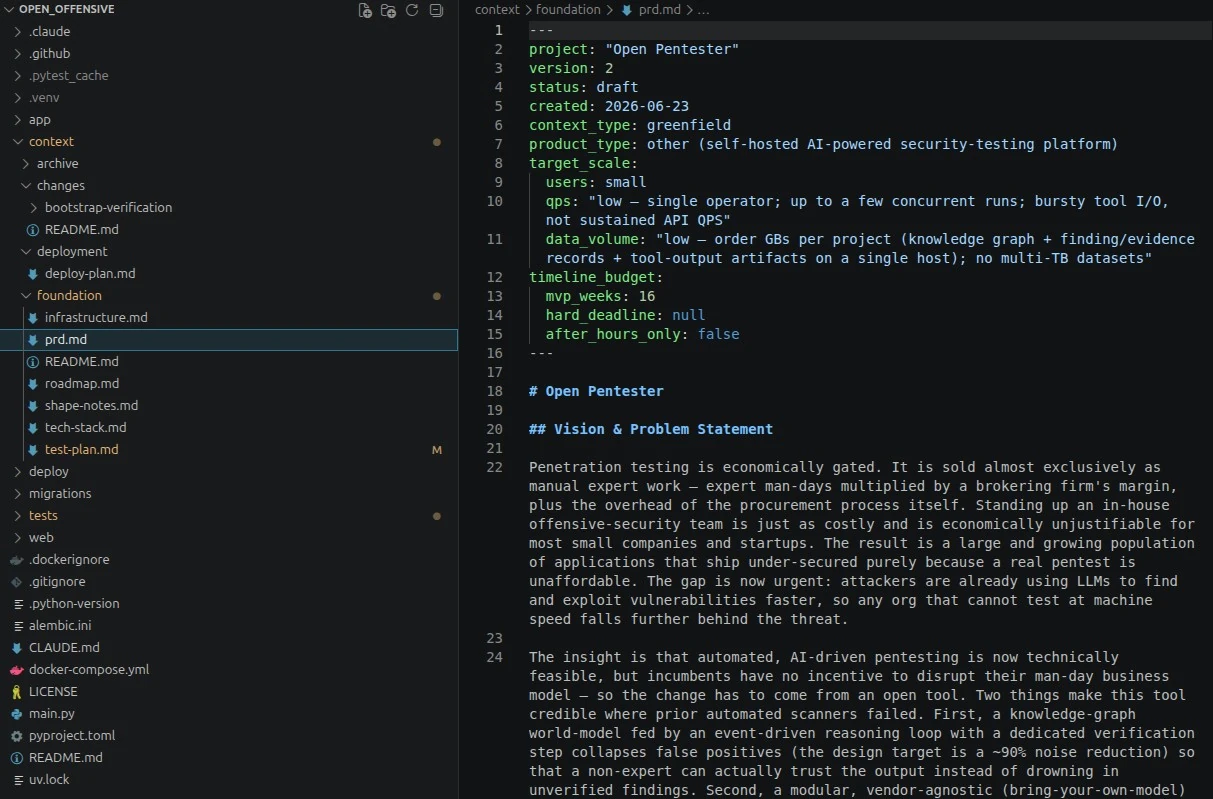Viewport: 1213px width, 799px height.
Task: Click 'context' in the breadcrumb path
Action: tap(497, 9)
